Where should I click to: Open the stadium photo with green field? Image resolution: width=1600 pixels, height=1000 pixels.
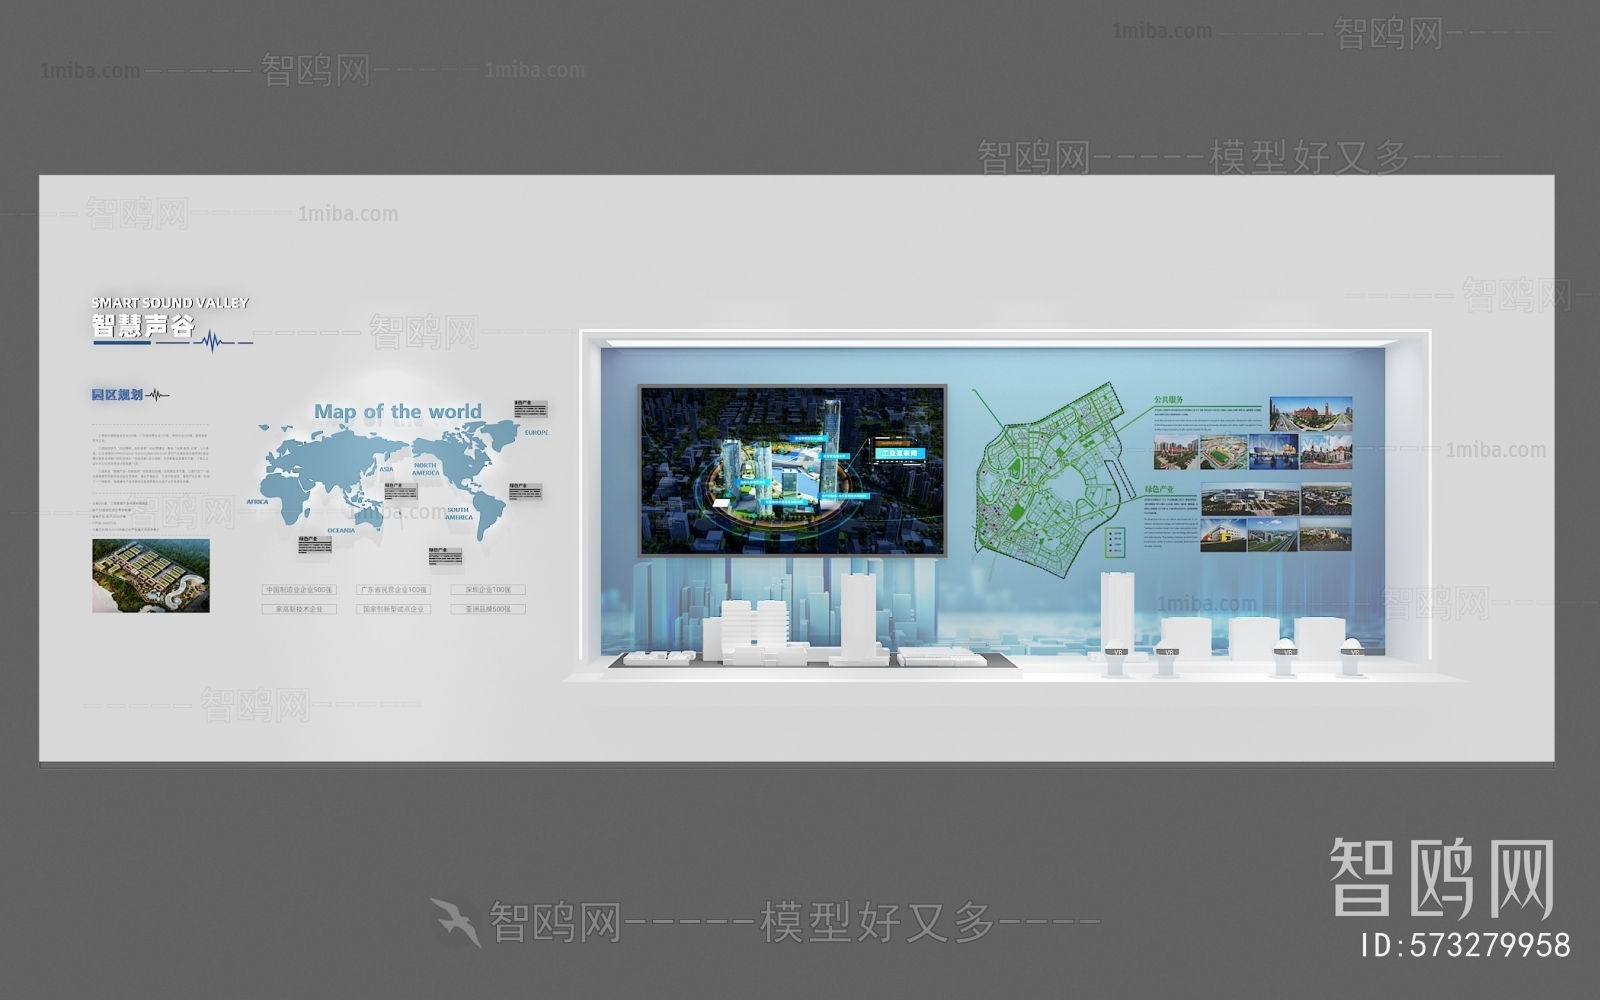[1222, 453]
